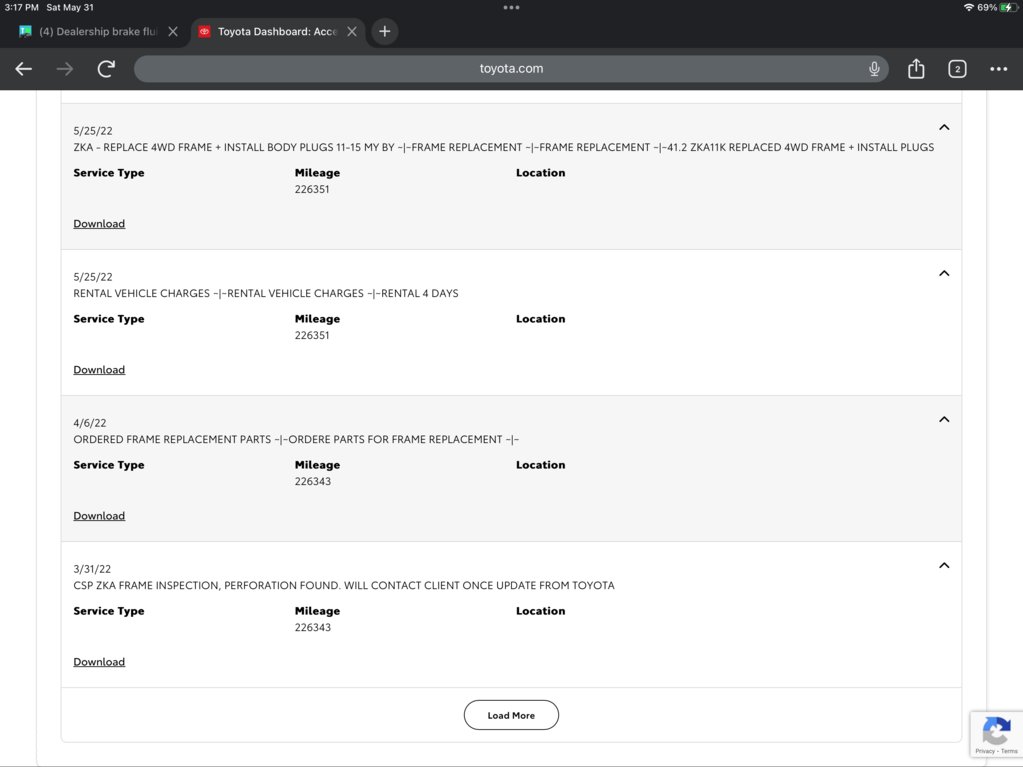
Task: Download the ordered frame replacement parts record
Action: [x=99, y=516]
